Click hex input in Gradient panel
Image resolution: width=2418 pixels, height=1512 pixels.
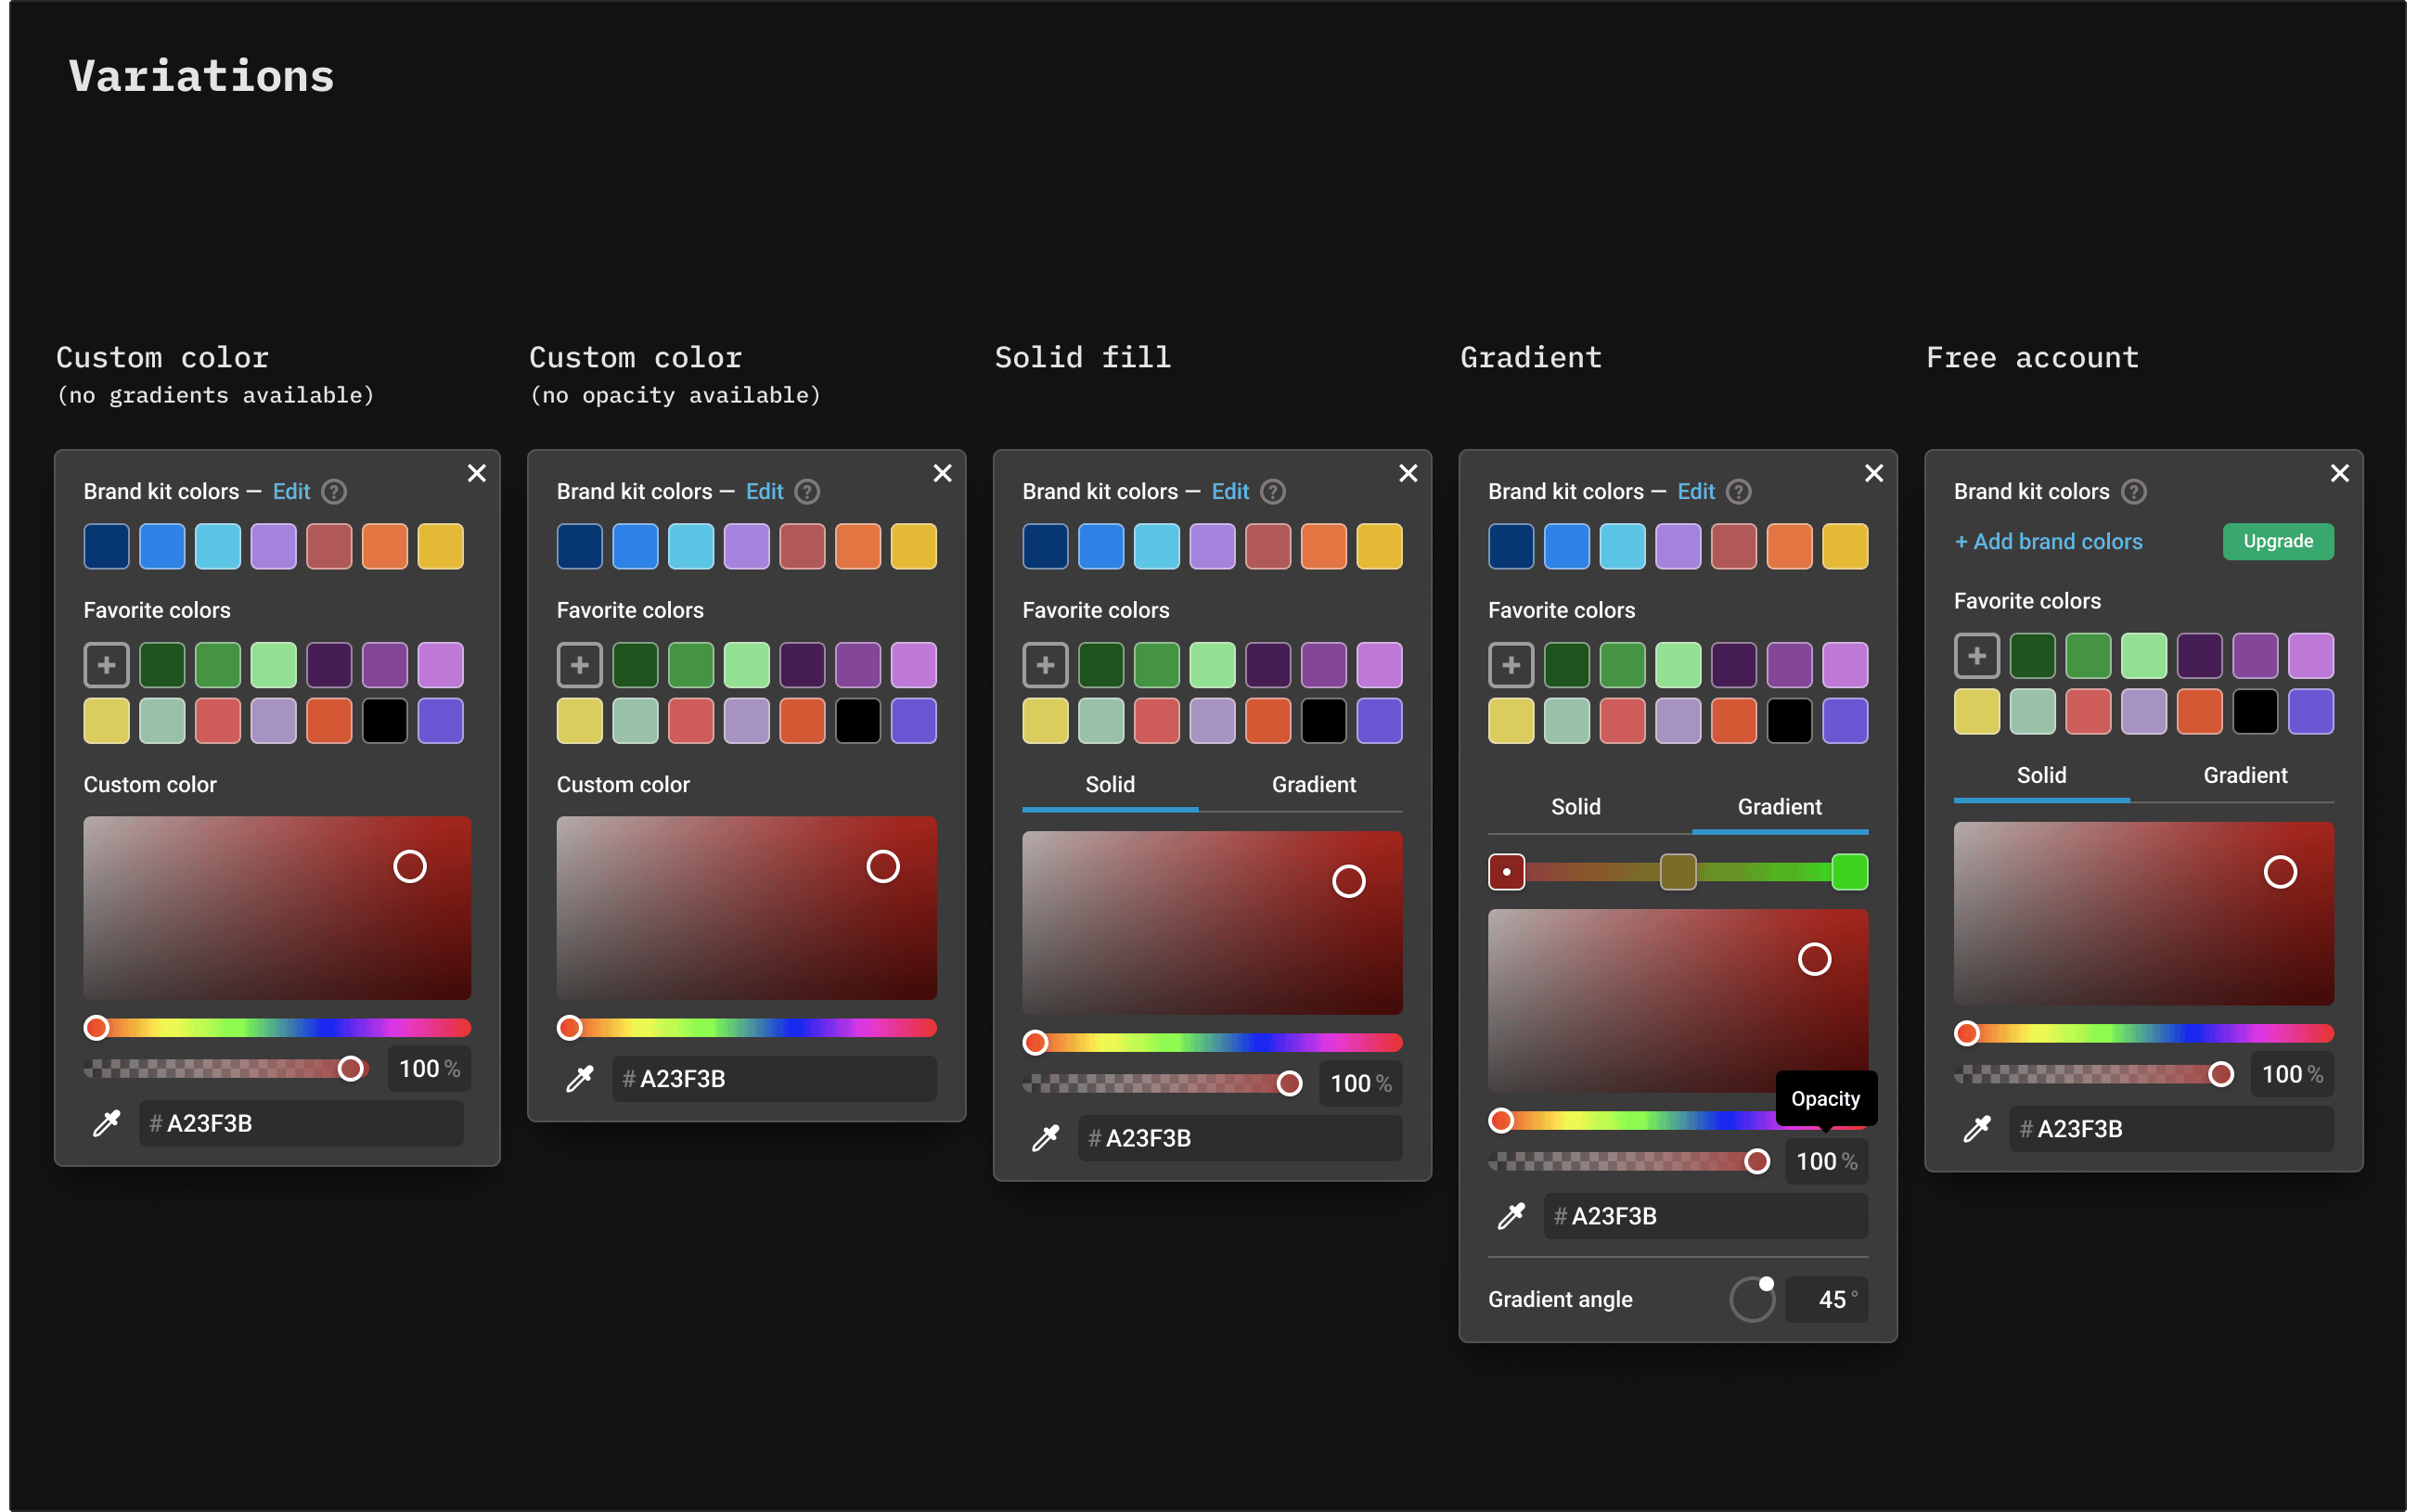click(1705, 1216)
